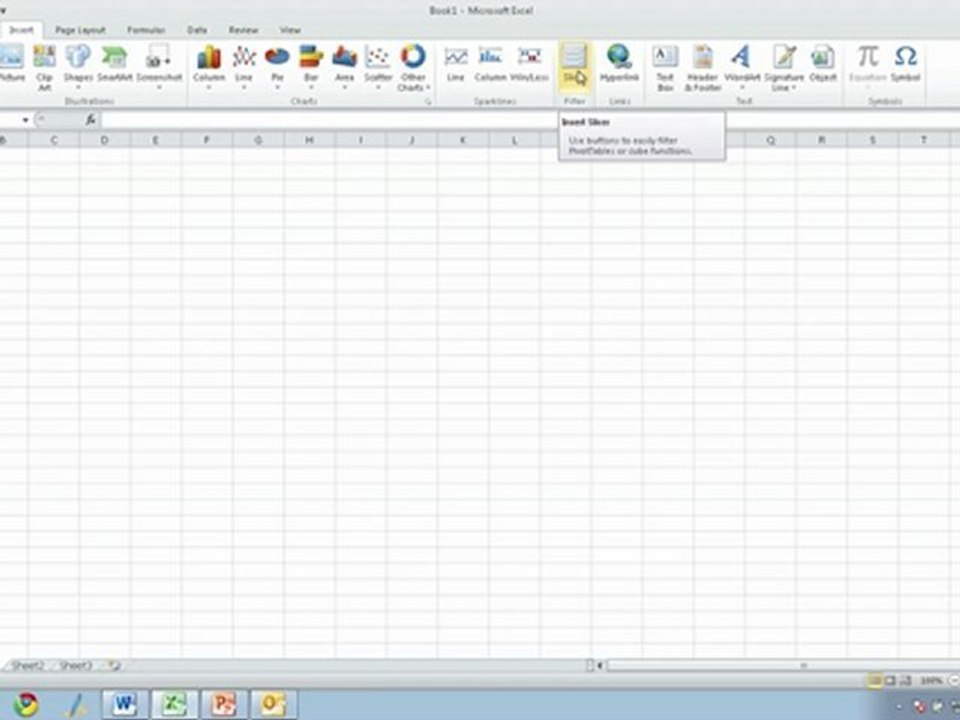Switch to the Page Layout tab
Viewport: 960px width, 720px height.
tap(80, 30)
